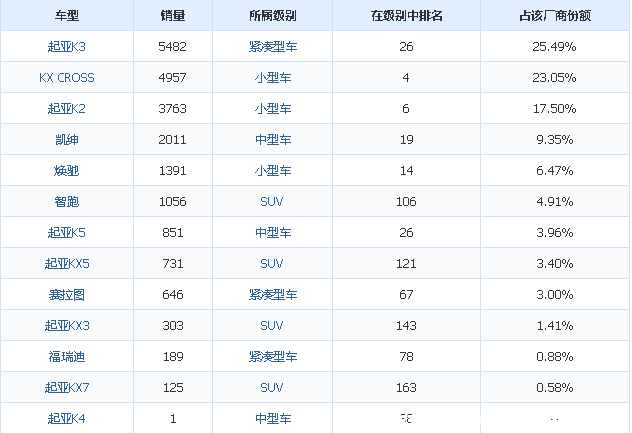
Task: Click the 起亚KX7 link
Action: 67,387
